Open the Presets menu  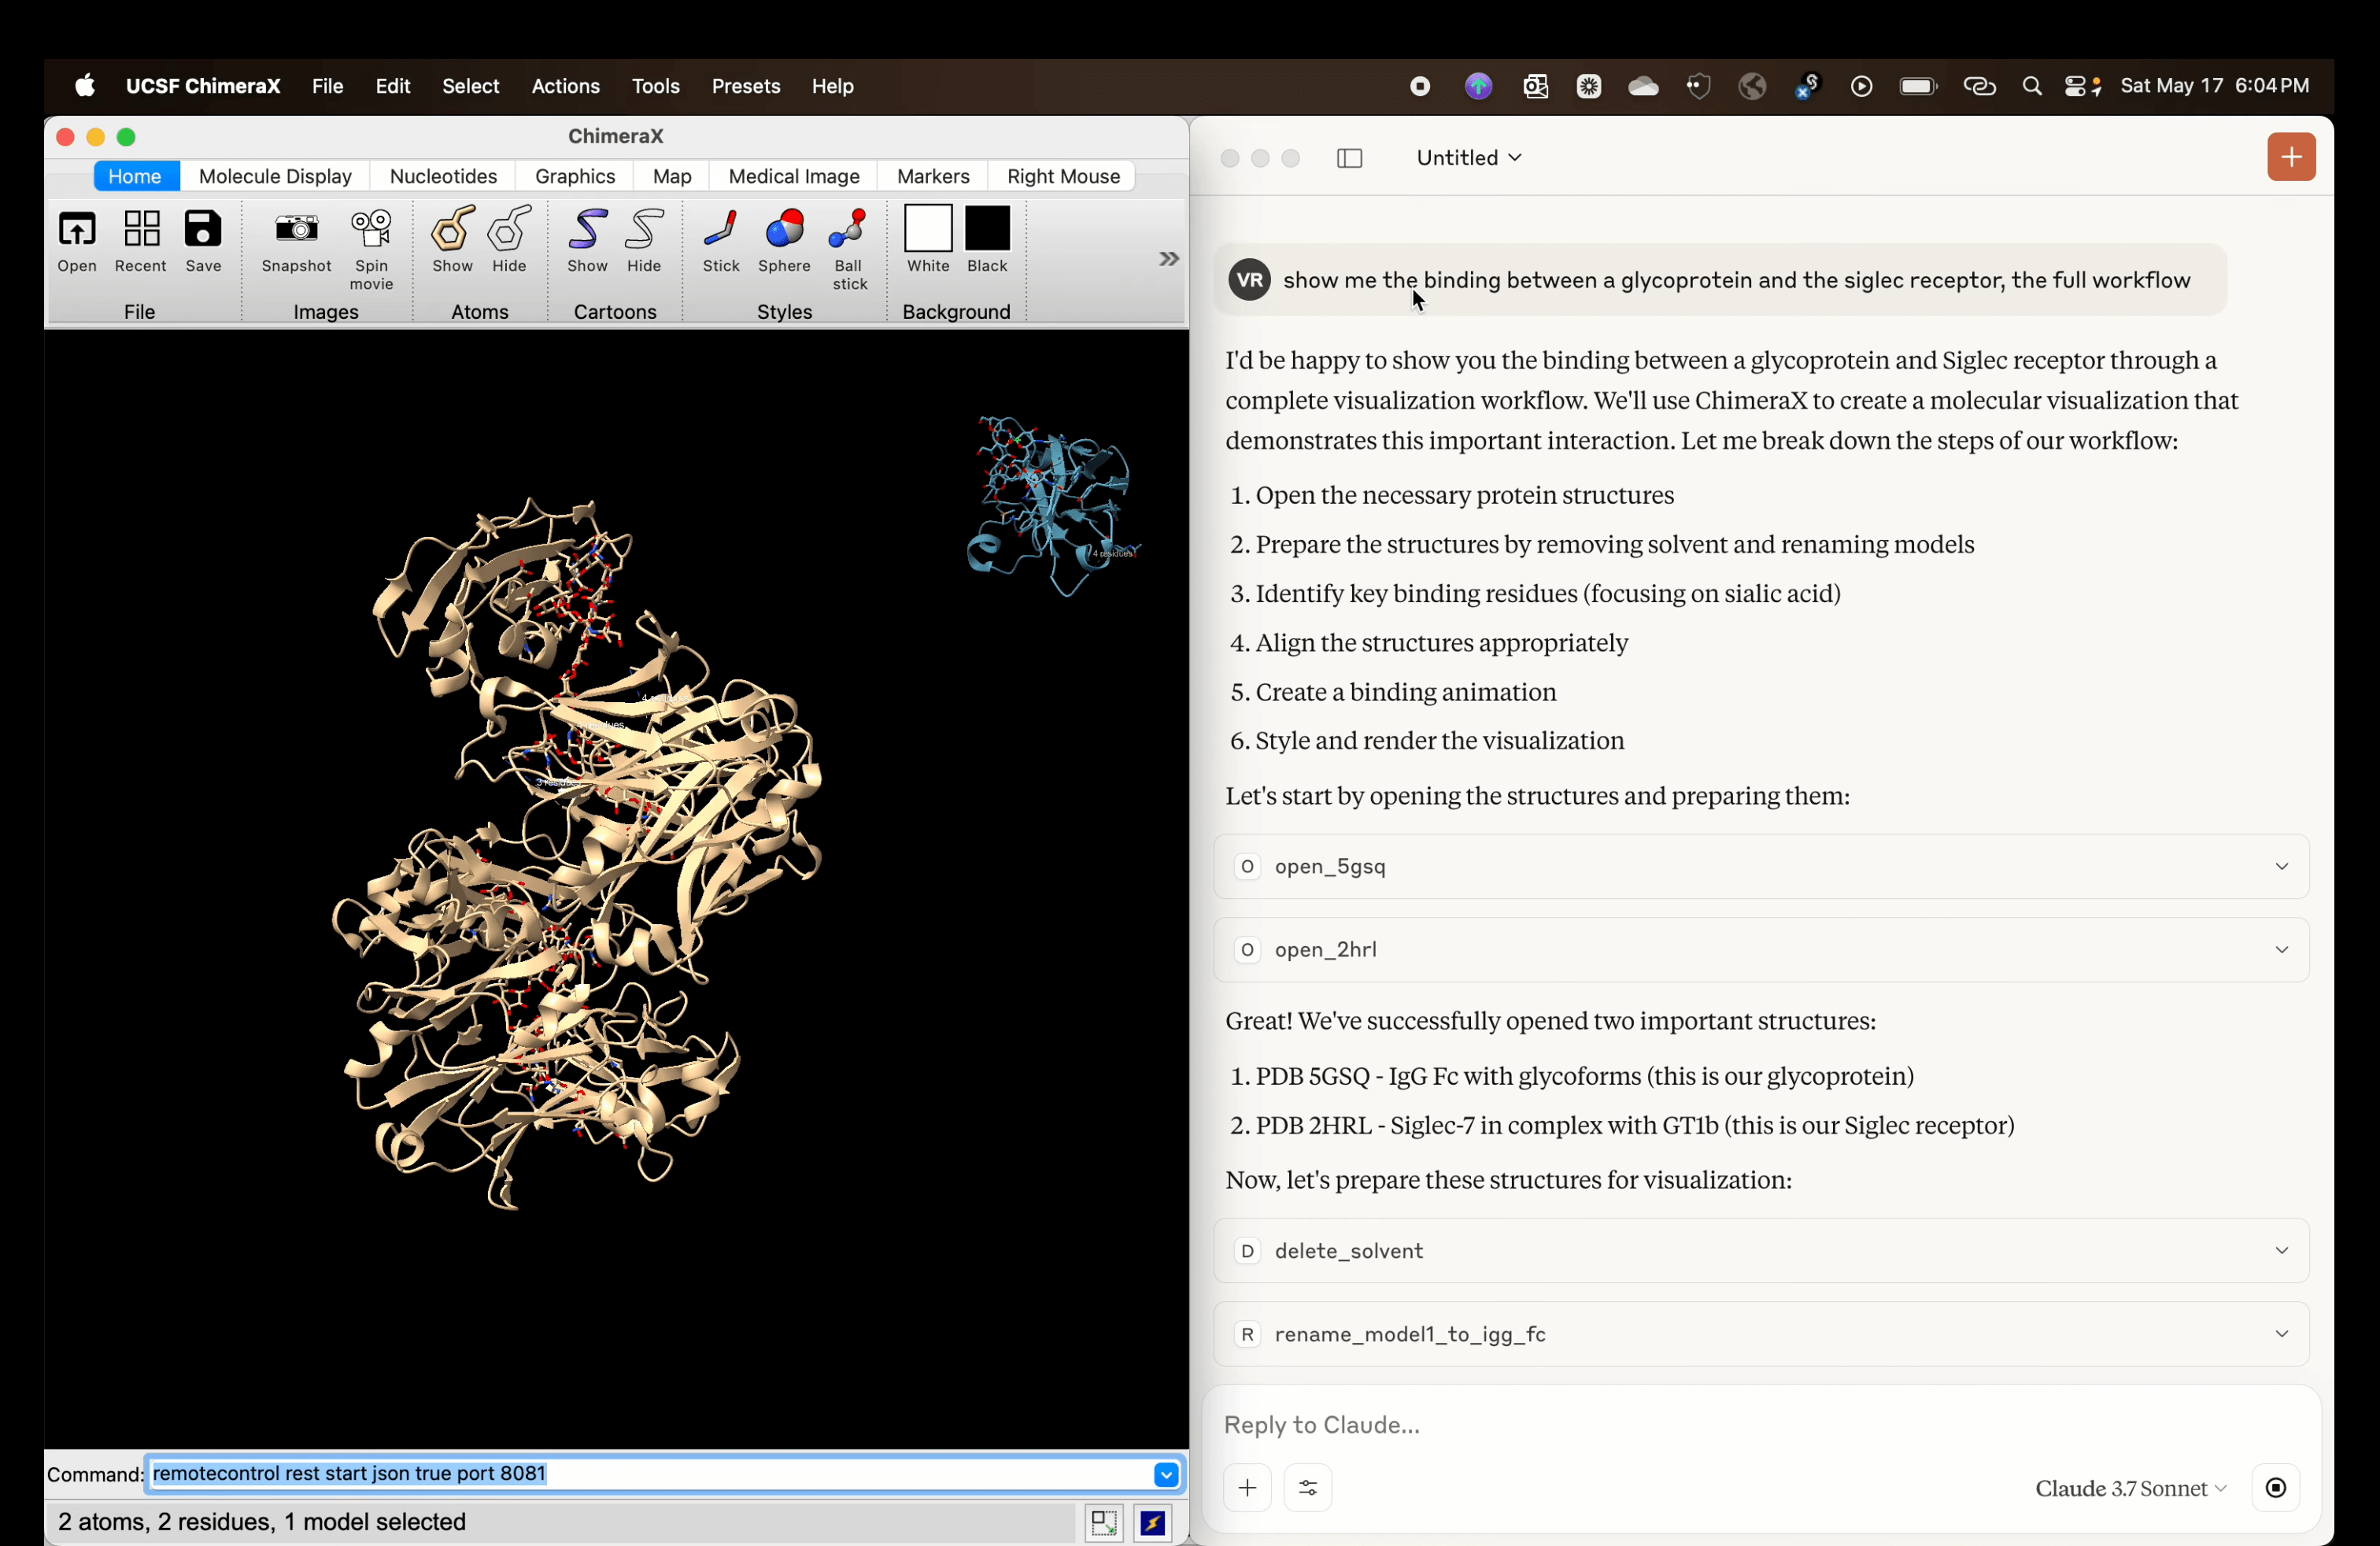(x=746, y=86)
